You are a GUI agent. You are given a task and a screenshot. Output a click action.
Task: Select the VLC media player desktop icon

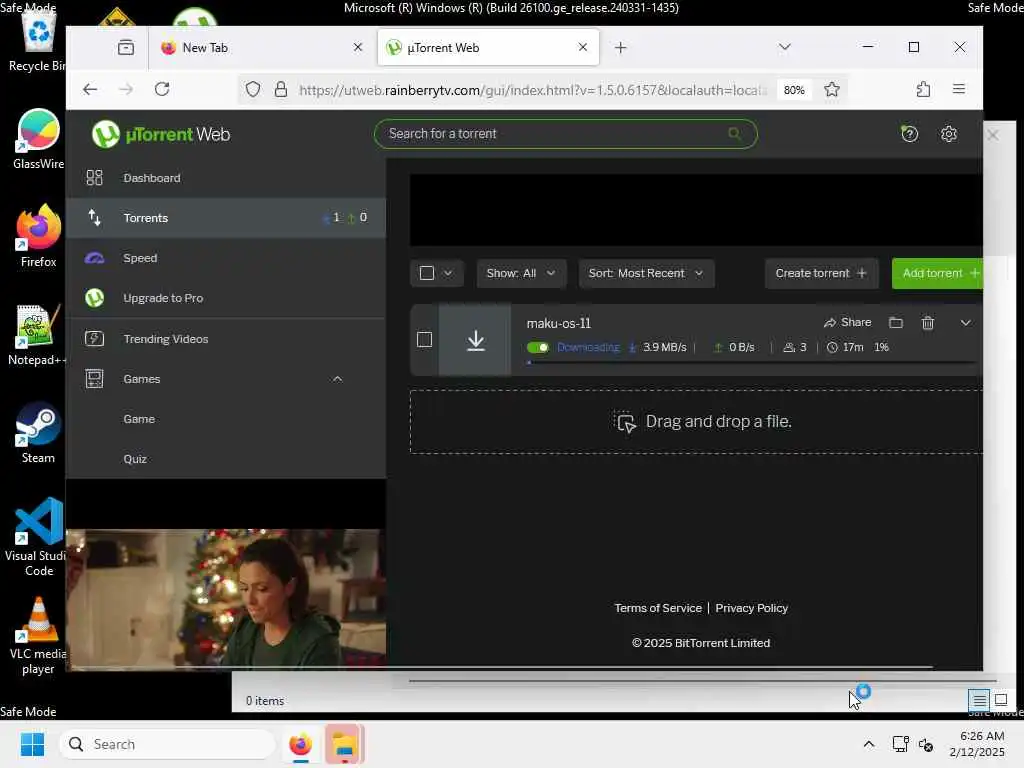click(38, 636)
